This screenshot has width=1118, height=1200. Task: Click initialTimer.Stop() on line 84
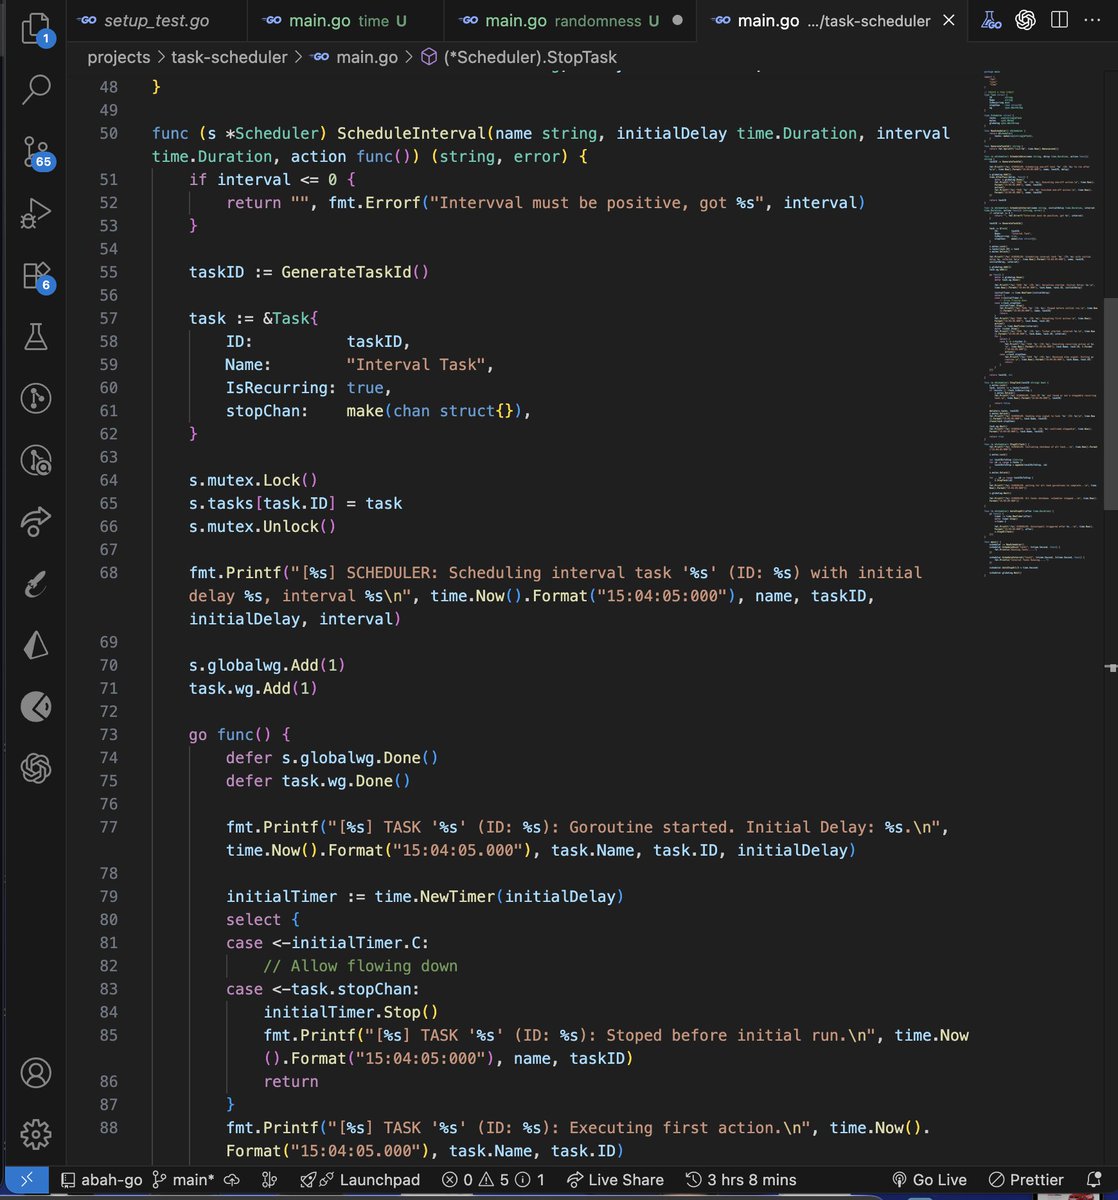351,1012
